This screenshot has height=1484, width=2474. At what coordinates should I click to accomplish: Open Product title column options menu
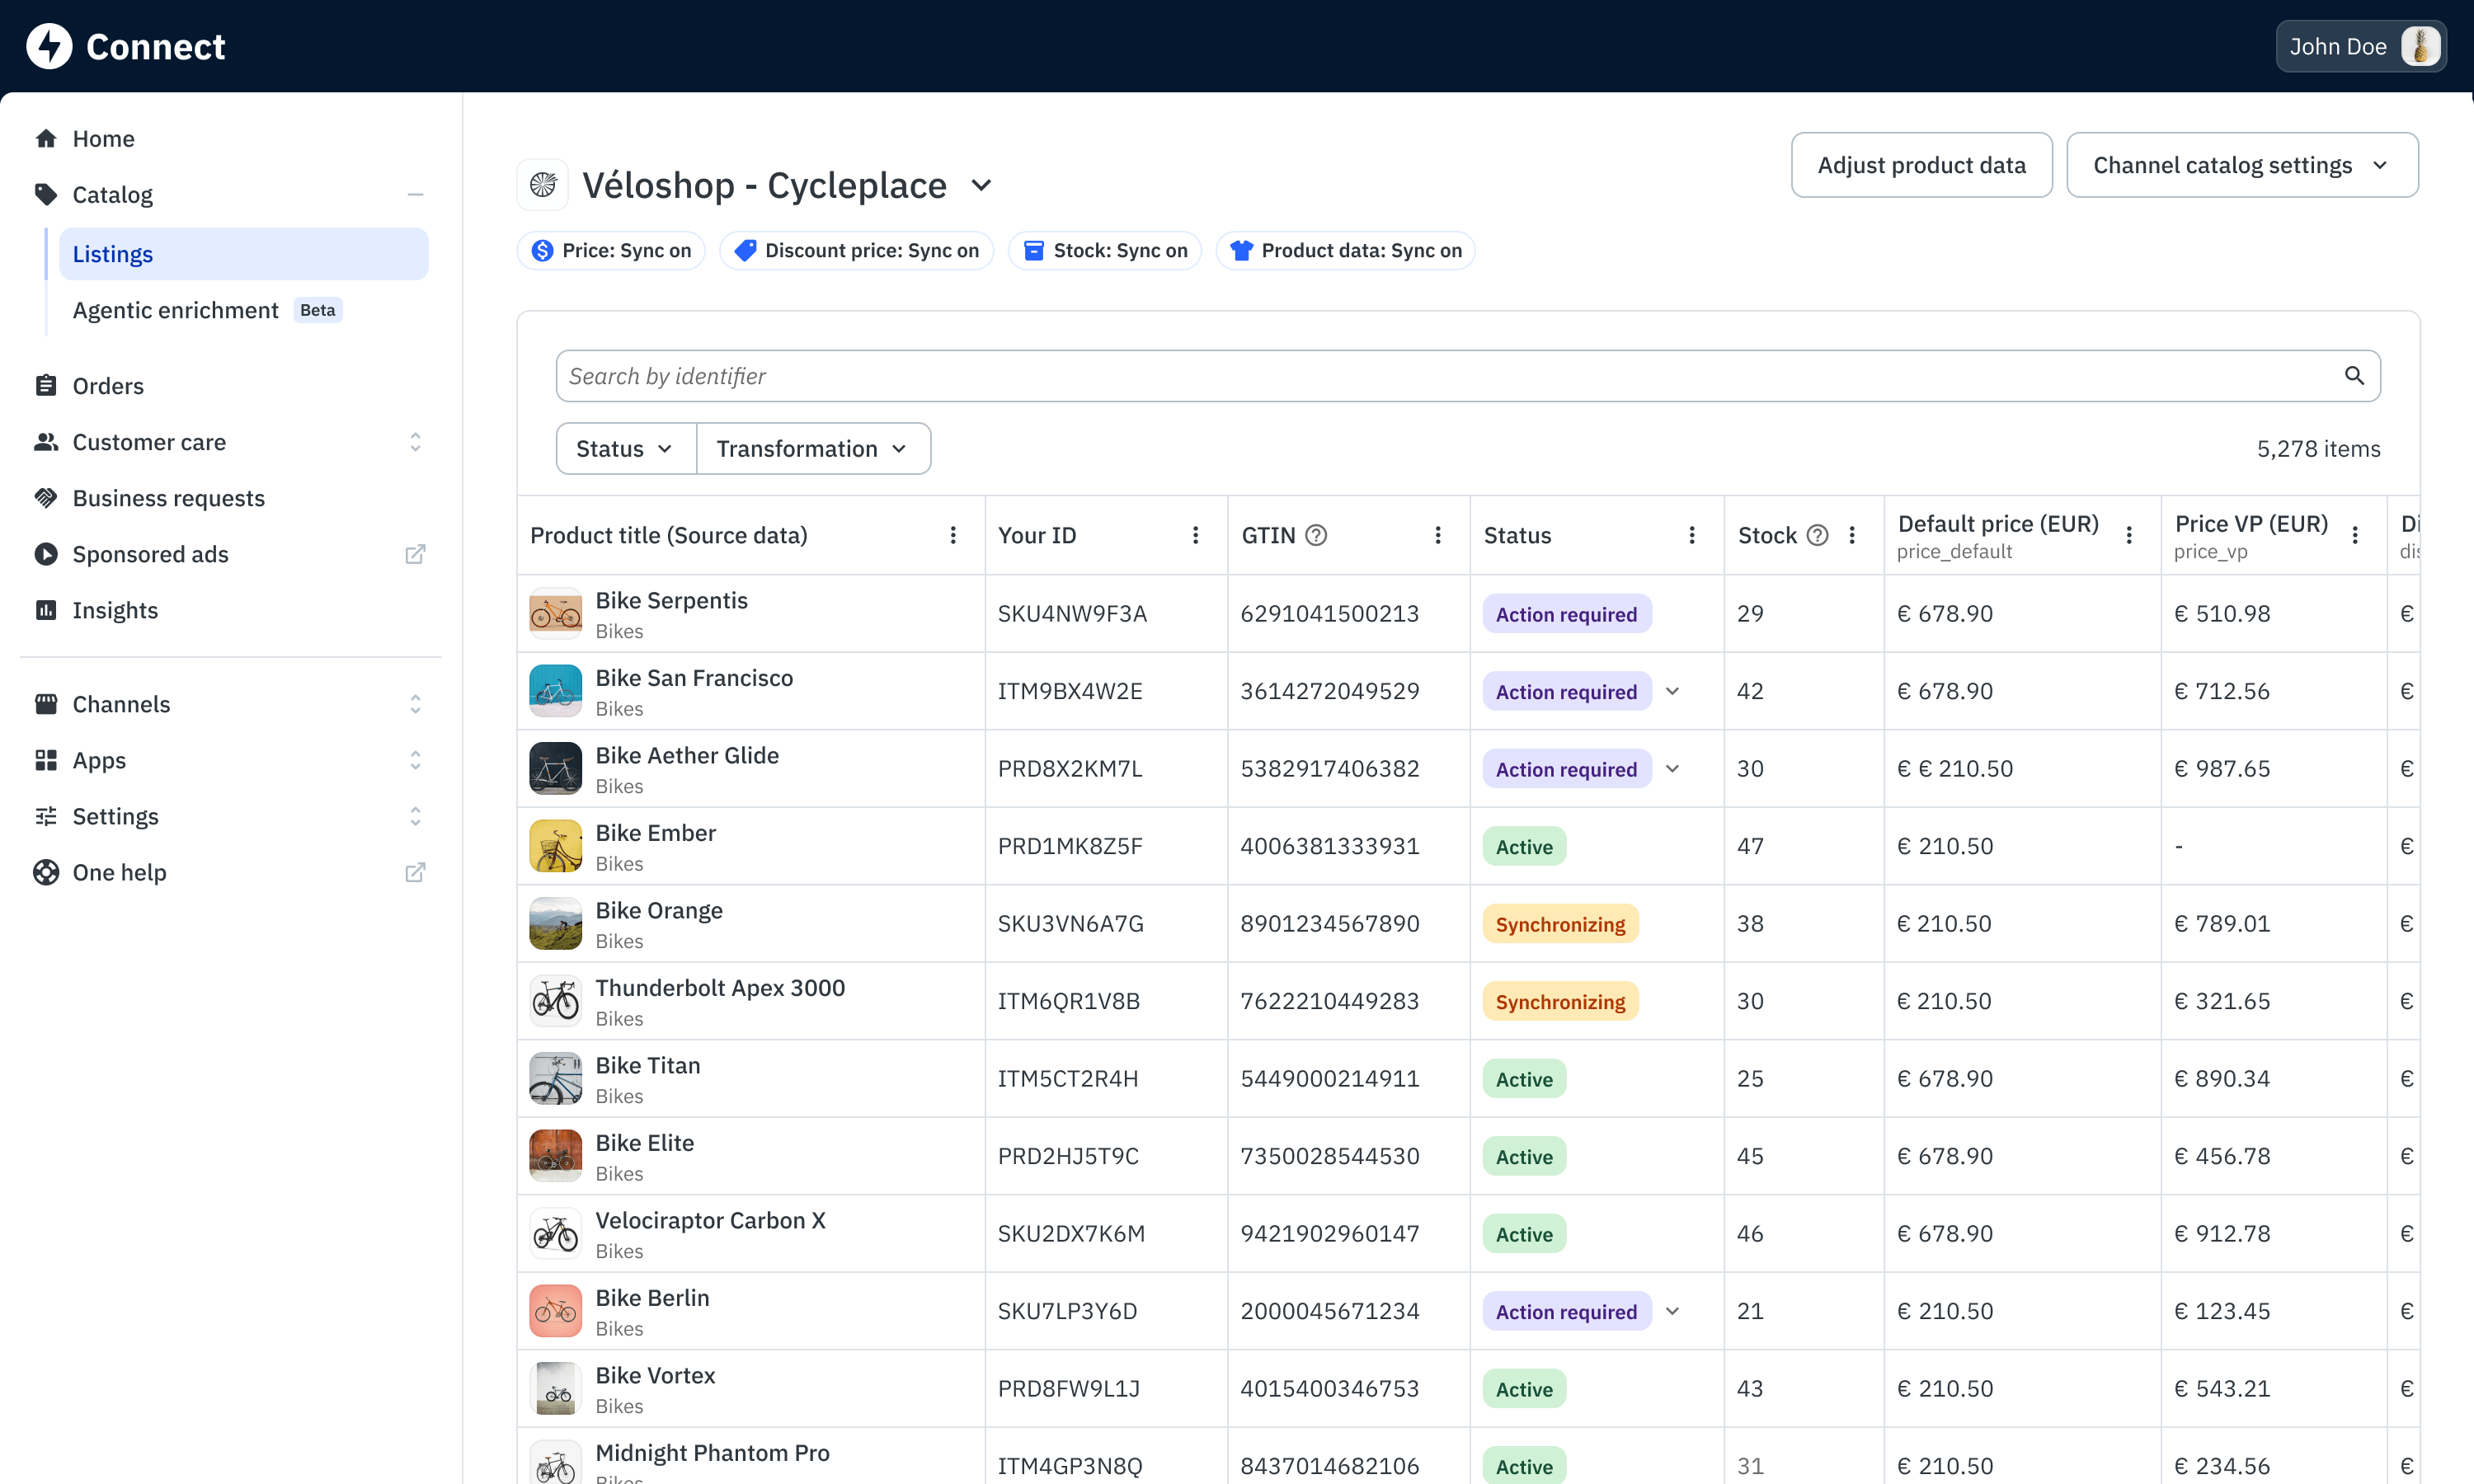tap(953, 535)
